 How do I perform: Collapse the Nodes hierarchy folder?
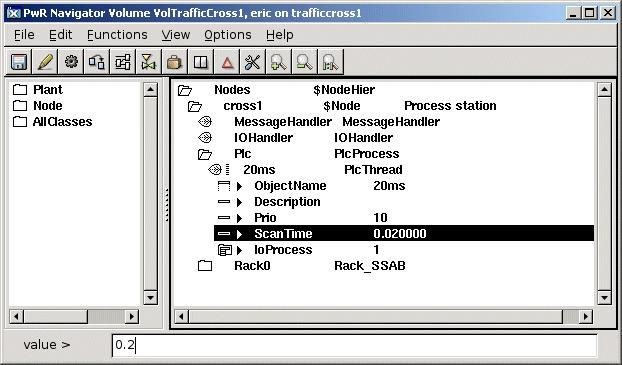(x=185, y=90)
